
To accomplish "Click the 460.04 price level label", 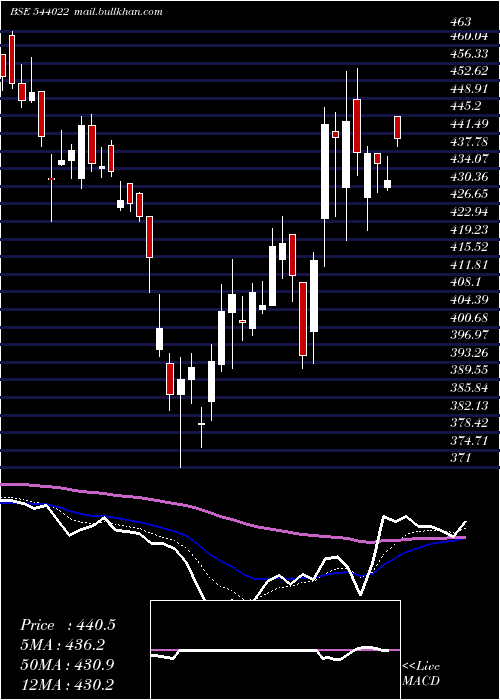I will point(469,37).
